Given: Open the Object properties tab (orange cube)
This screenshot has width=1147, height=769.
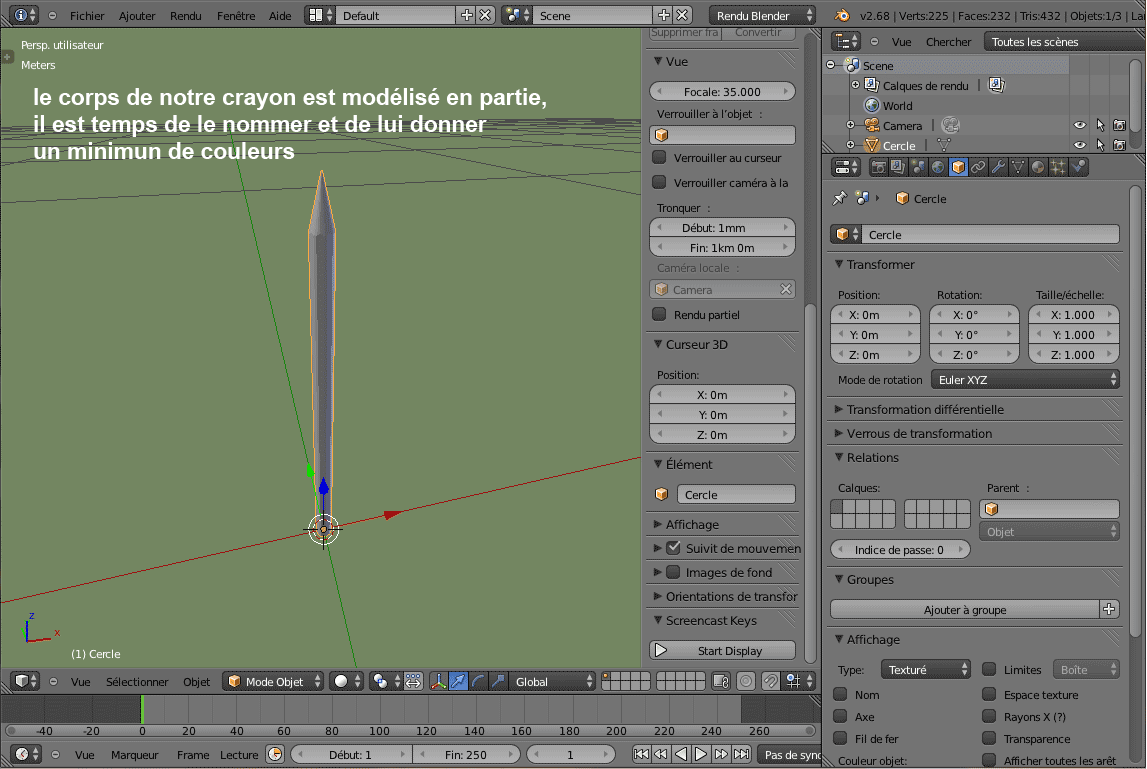Looking at the screenshot, I should point(958,168).
